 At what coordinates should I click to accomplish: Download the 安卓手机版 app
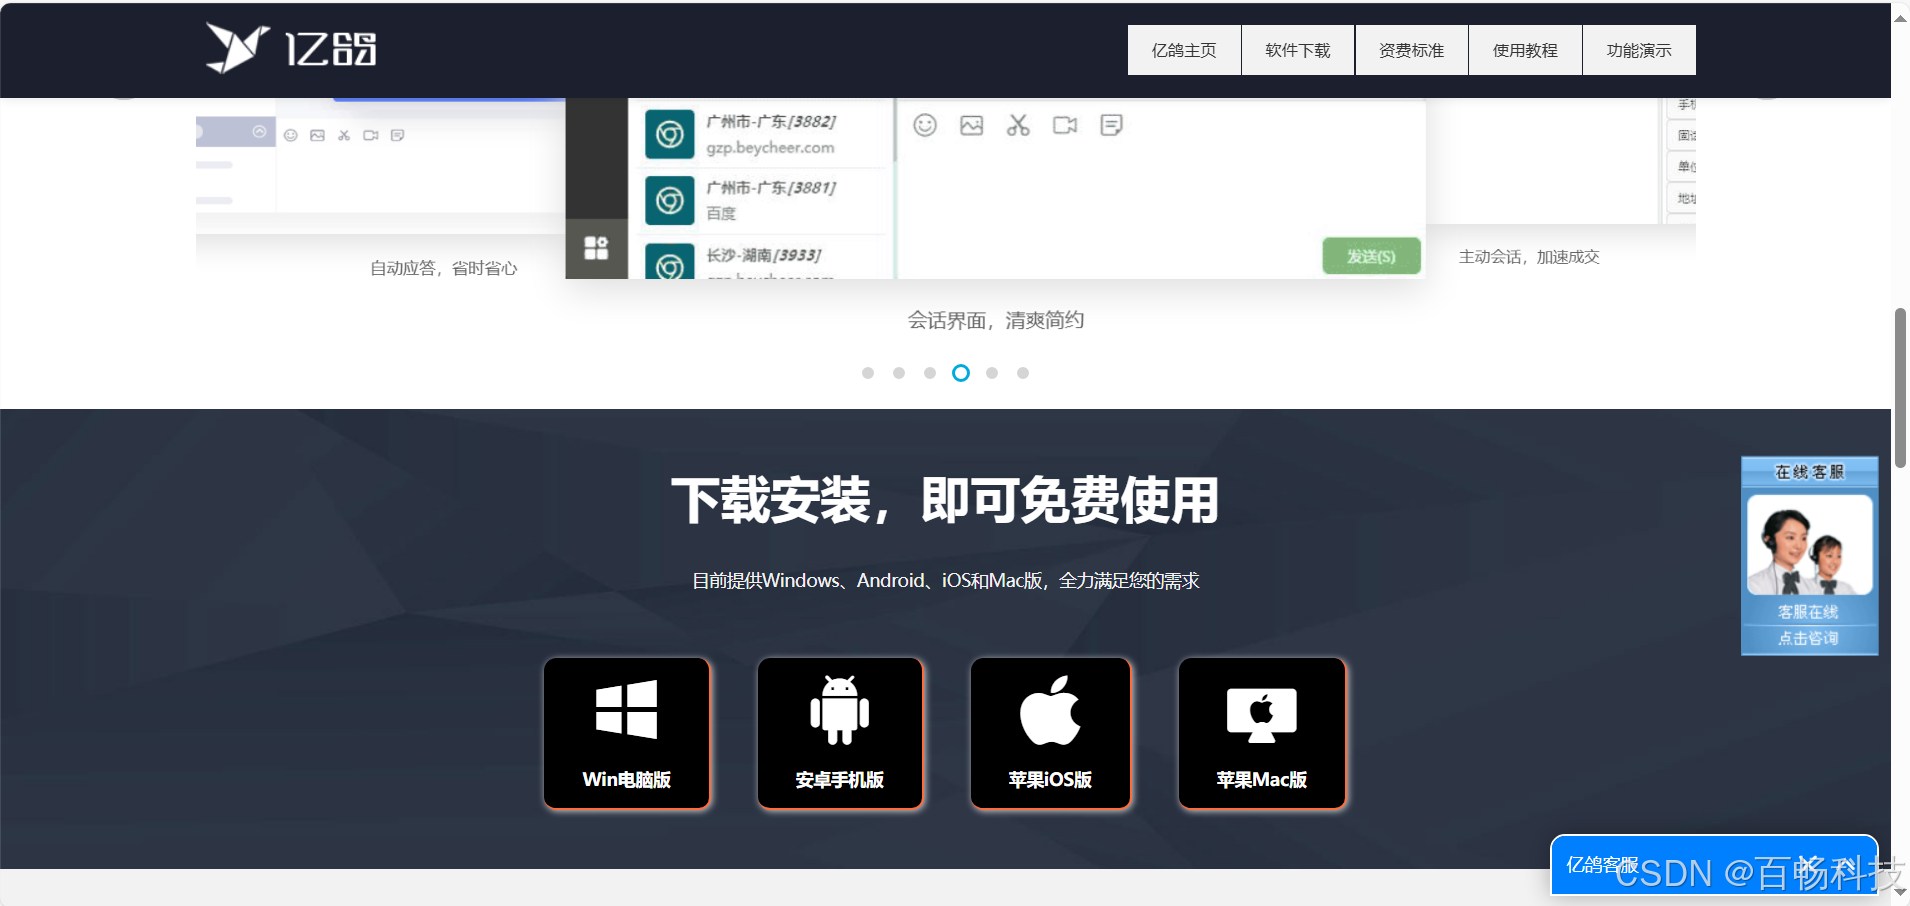tap(840, 732)
